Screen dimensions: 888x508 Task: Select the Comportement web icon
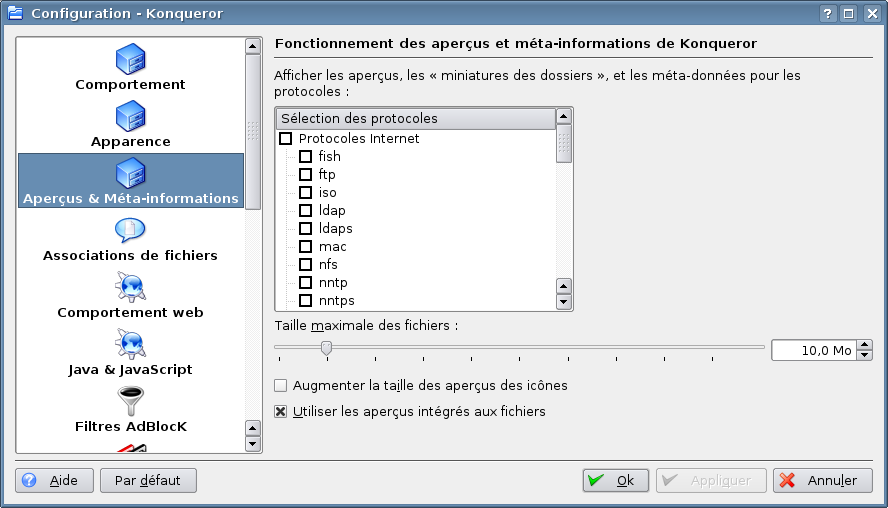[130, 289]
